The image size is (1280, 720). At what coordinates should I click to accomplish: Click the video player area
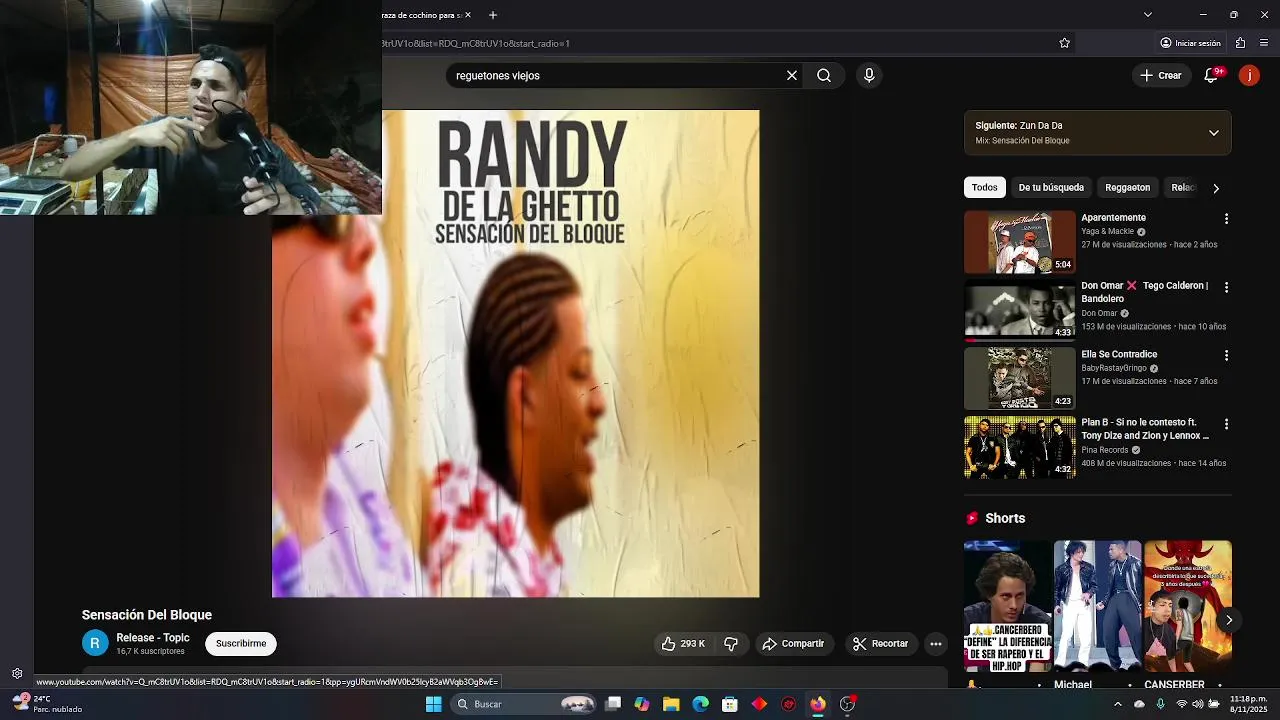click(x=515, y=353)
